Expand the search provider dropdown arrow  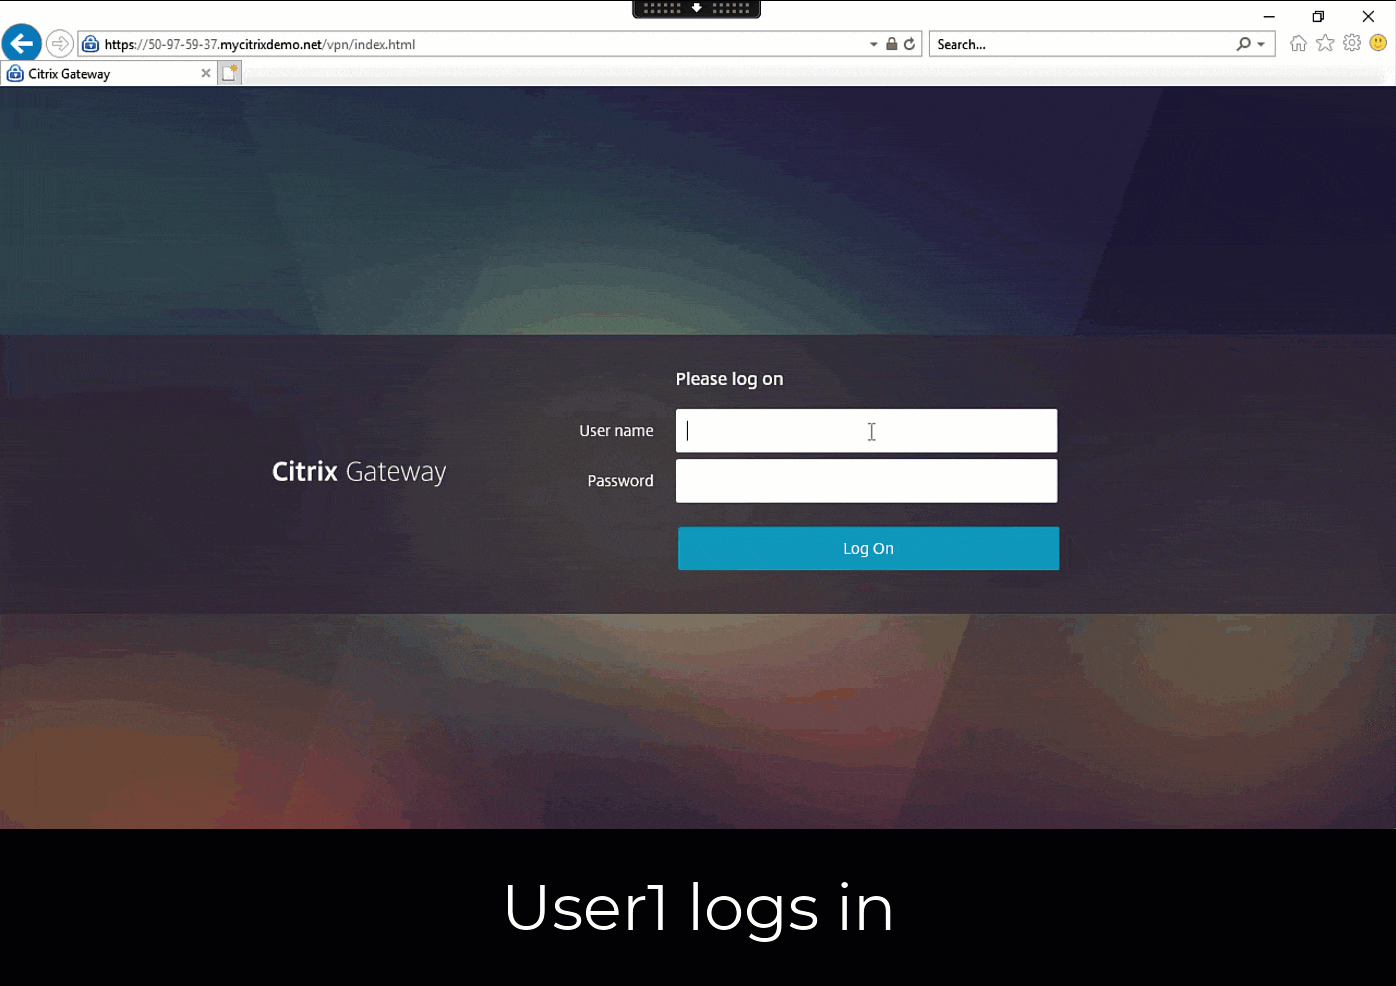(1261, 44)
